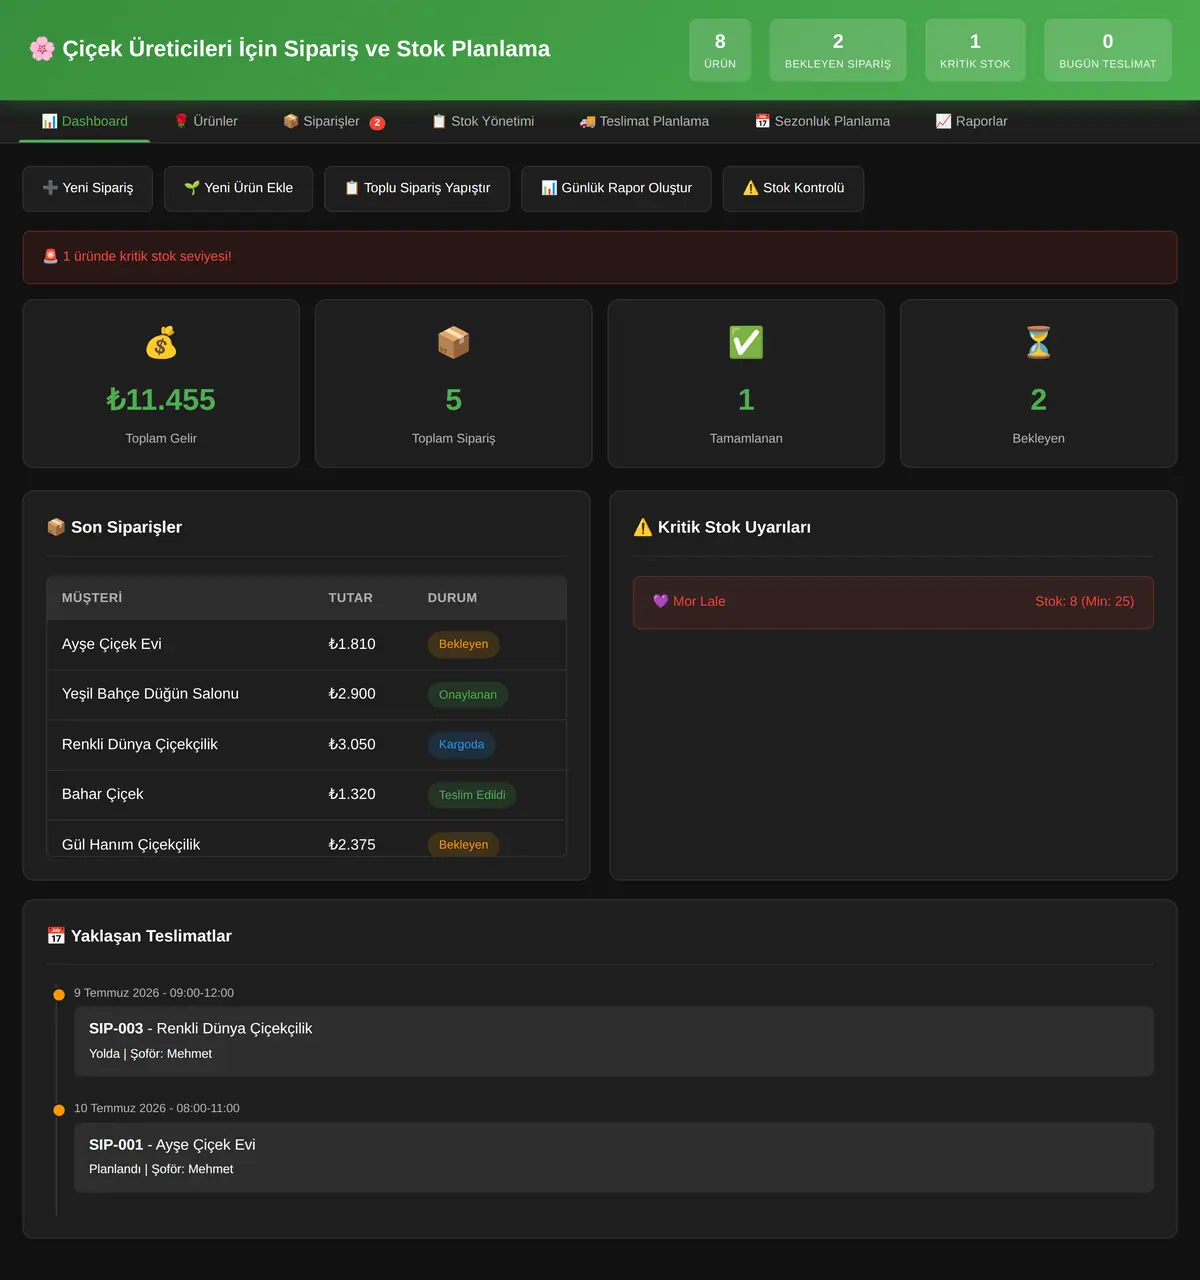Screen dimensions: 1200x1280
Task: Click the Toplu Sipariş Yapıştır button
Action: (417, 188)
